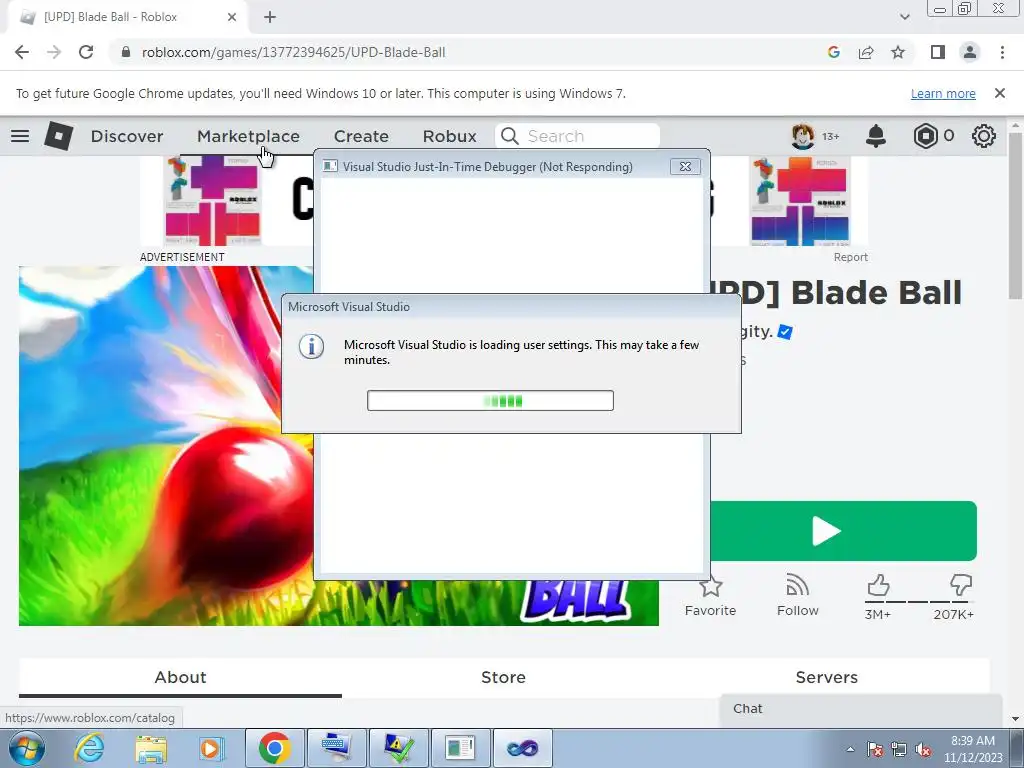
Task: Open Robux in Roblox navigation
Action: pos(449,136)
